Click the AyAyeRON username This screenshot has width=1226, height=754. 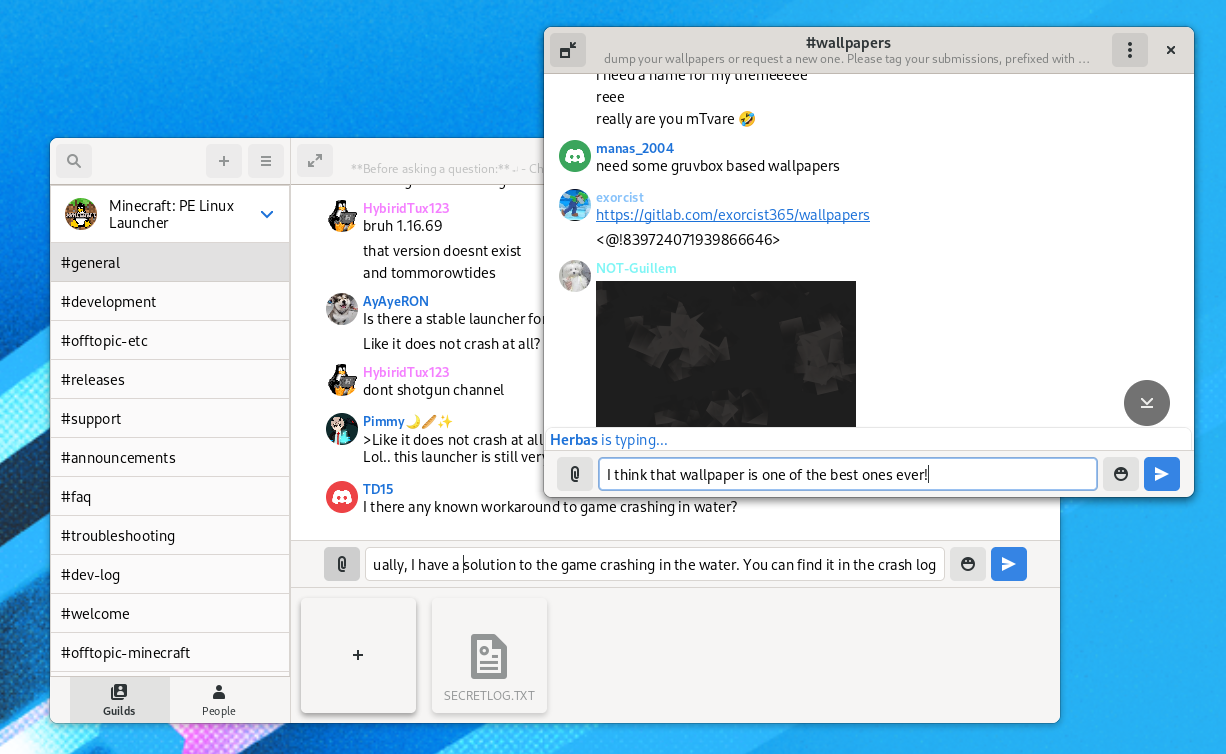(396, 301)
